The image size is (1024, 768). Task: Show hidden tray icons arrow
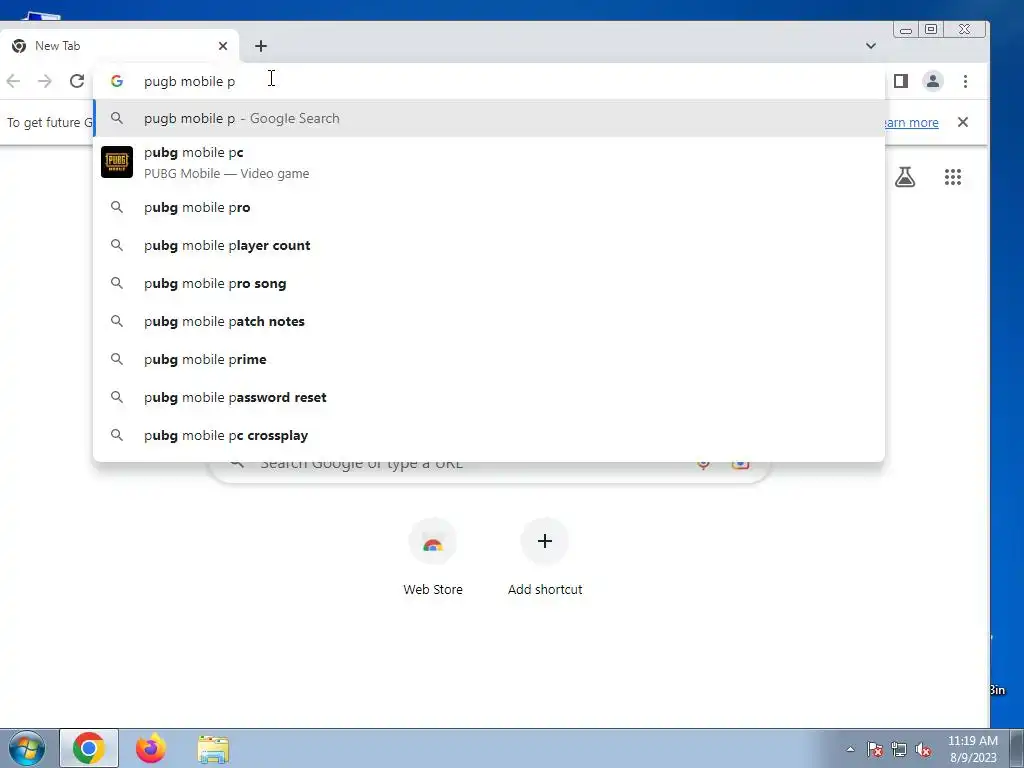pos(850,749)
